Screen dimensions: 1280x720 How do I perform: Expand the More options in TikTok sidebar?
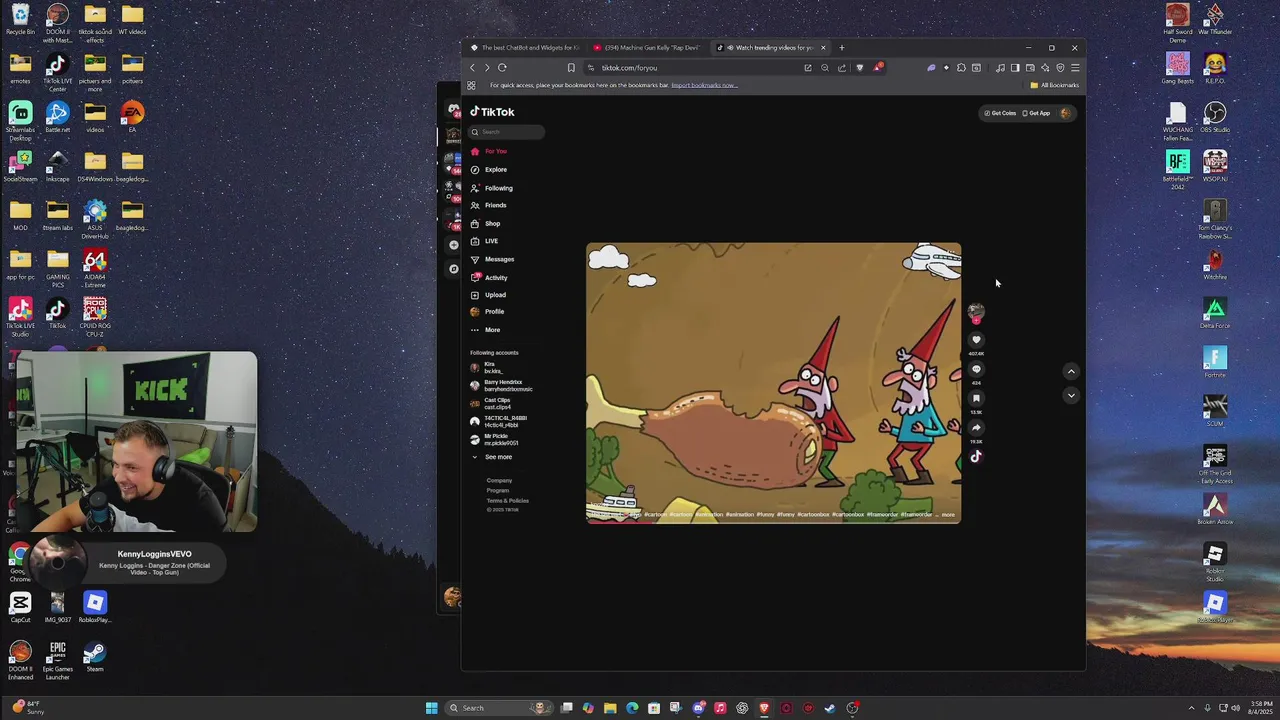point(486,330)
